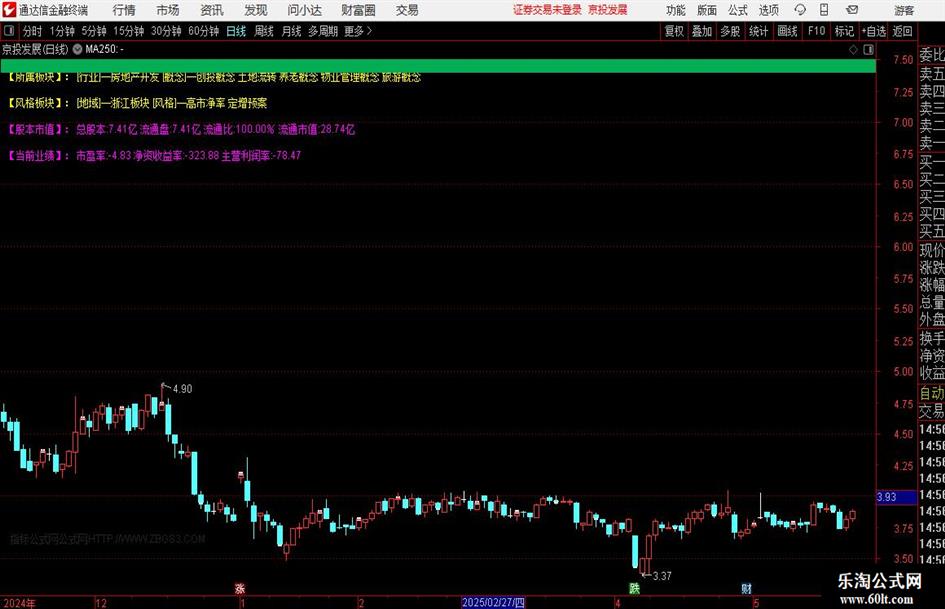Switch to the 分时 period tab
This screenshot has width=945, height=609.
(33, 31)
